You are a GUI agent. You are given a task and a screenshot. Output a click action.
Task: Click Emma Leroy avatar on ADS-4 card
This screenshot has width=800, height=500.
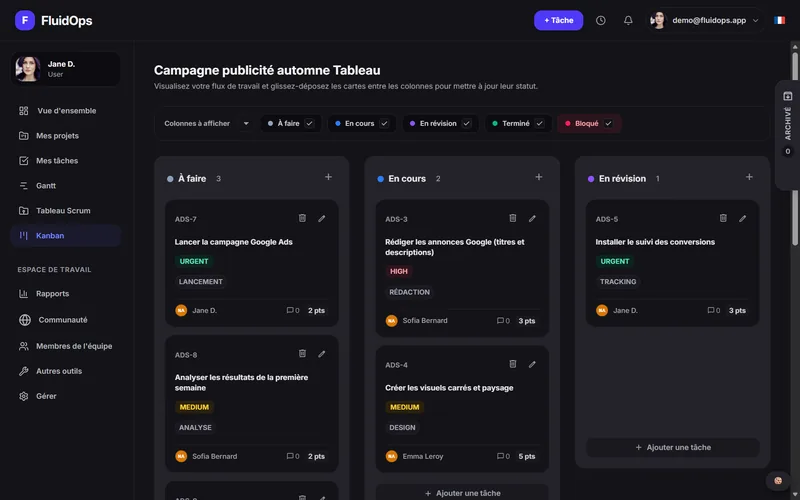[391, 456]
